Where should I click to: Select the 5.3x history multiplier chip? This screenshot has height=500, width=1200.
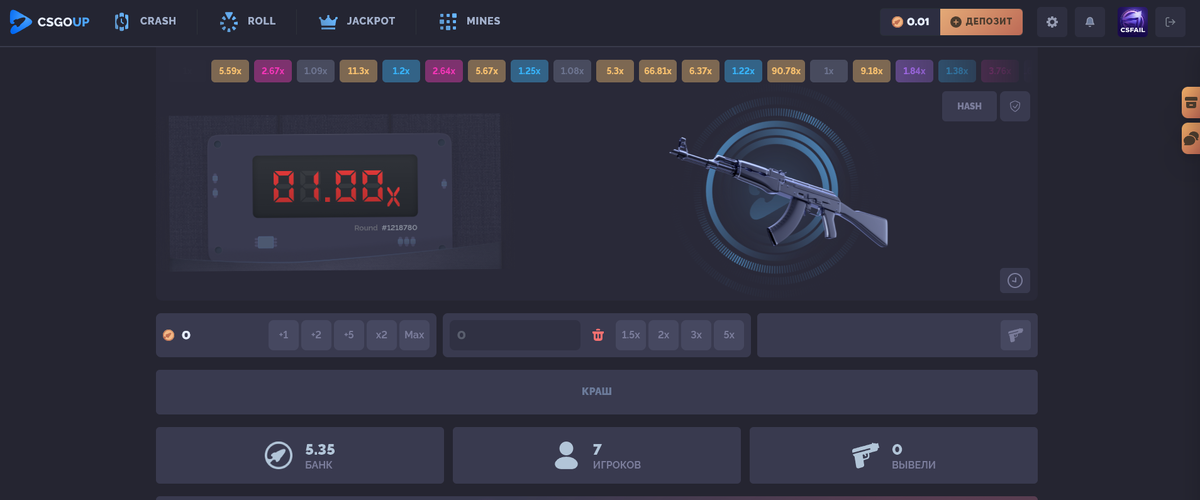click(x=615, y=71)
